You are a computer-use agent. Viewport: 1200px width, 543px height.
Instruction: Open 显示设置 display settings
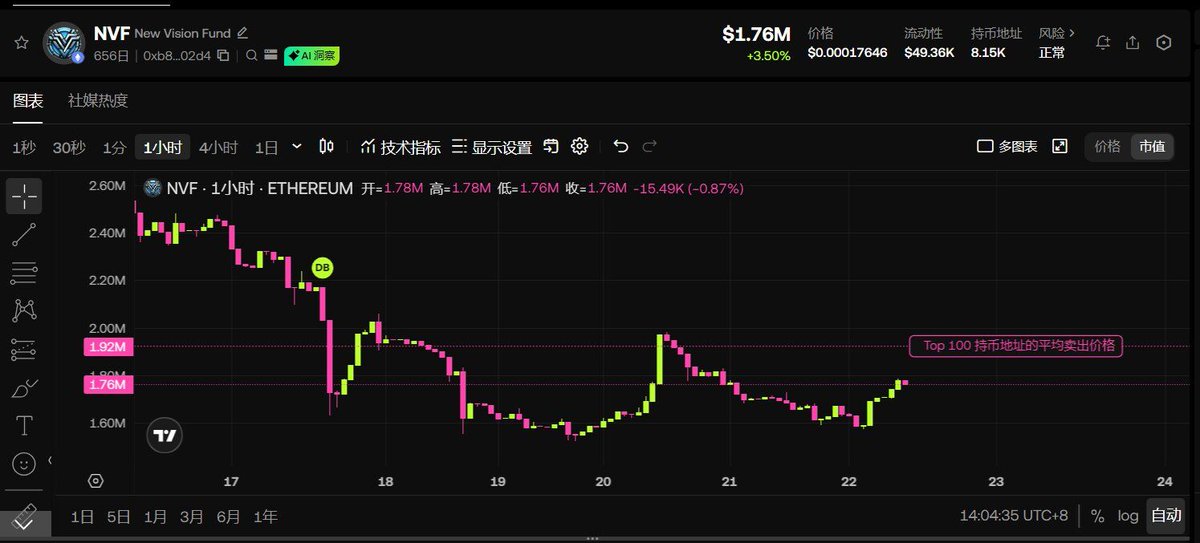(x=491, y=147)
